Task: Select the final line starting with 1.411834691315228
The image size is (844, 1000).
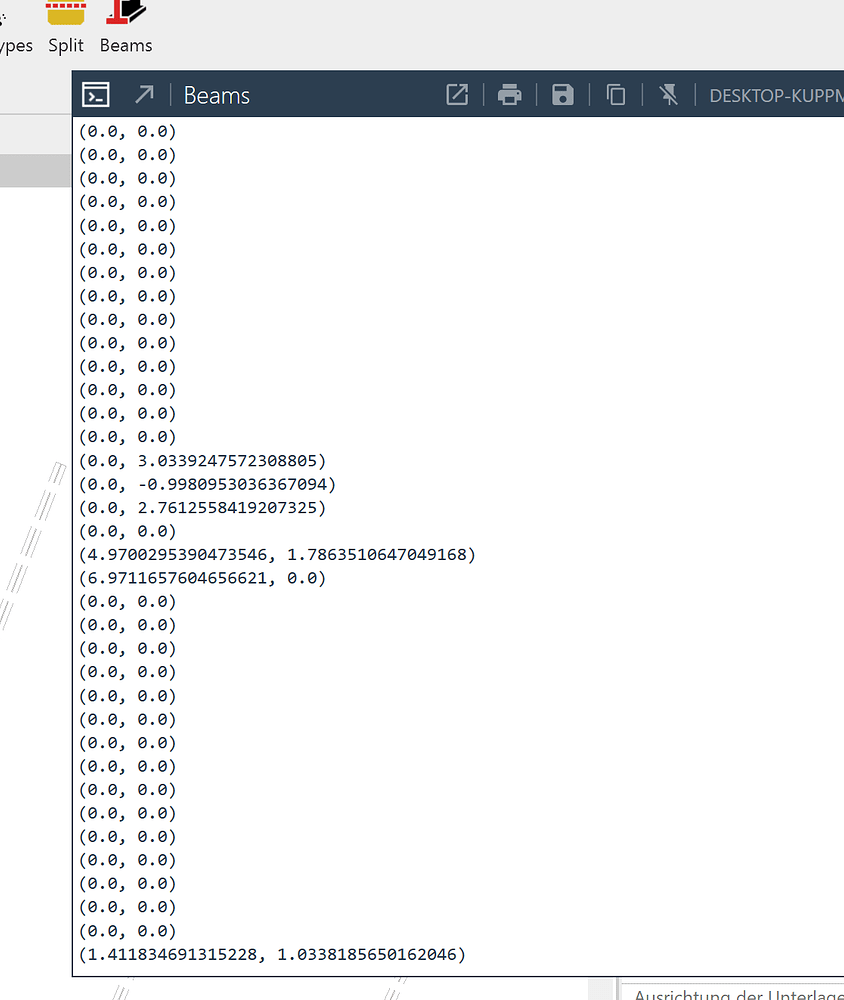Action: point(272,954)
